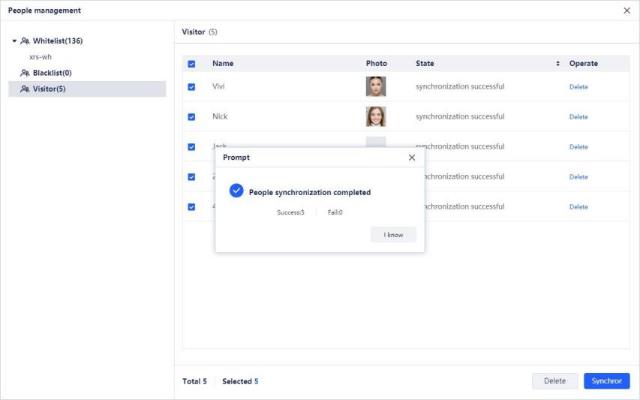The width and height of the screenshot is (640, 400).
Task: Click the Visitor group people icon
Action: point(25,89)
